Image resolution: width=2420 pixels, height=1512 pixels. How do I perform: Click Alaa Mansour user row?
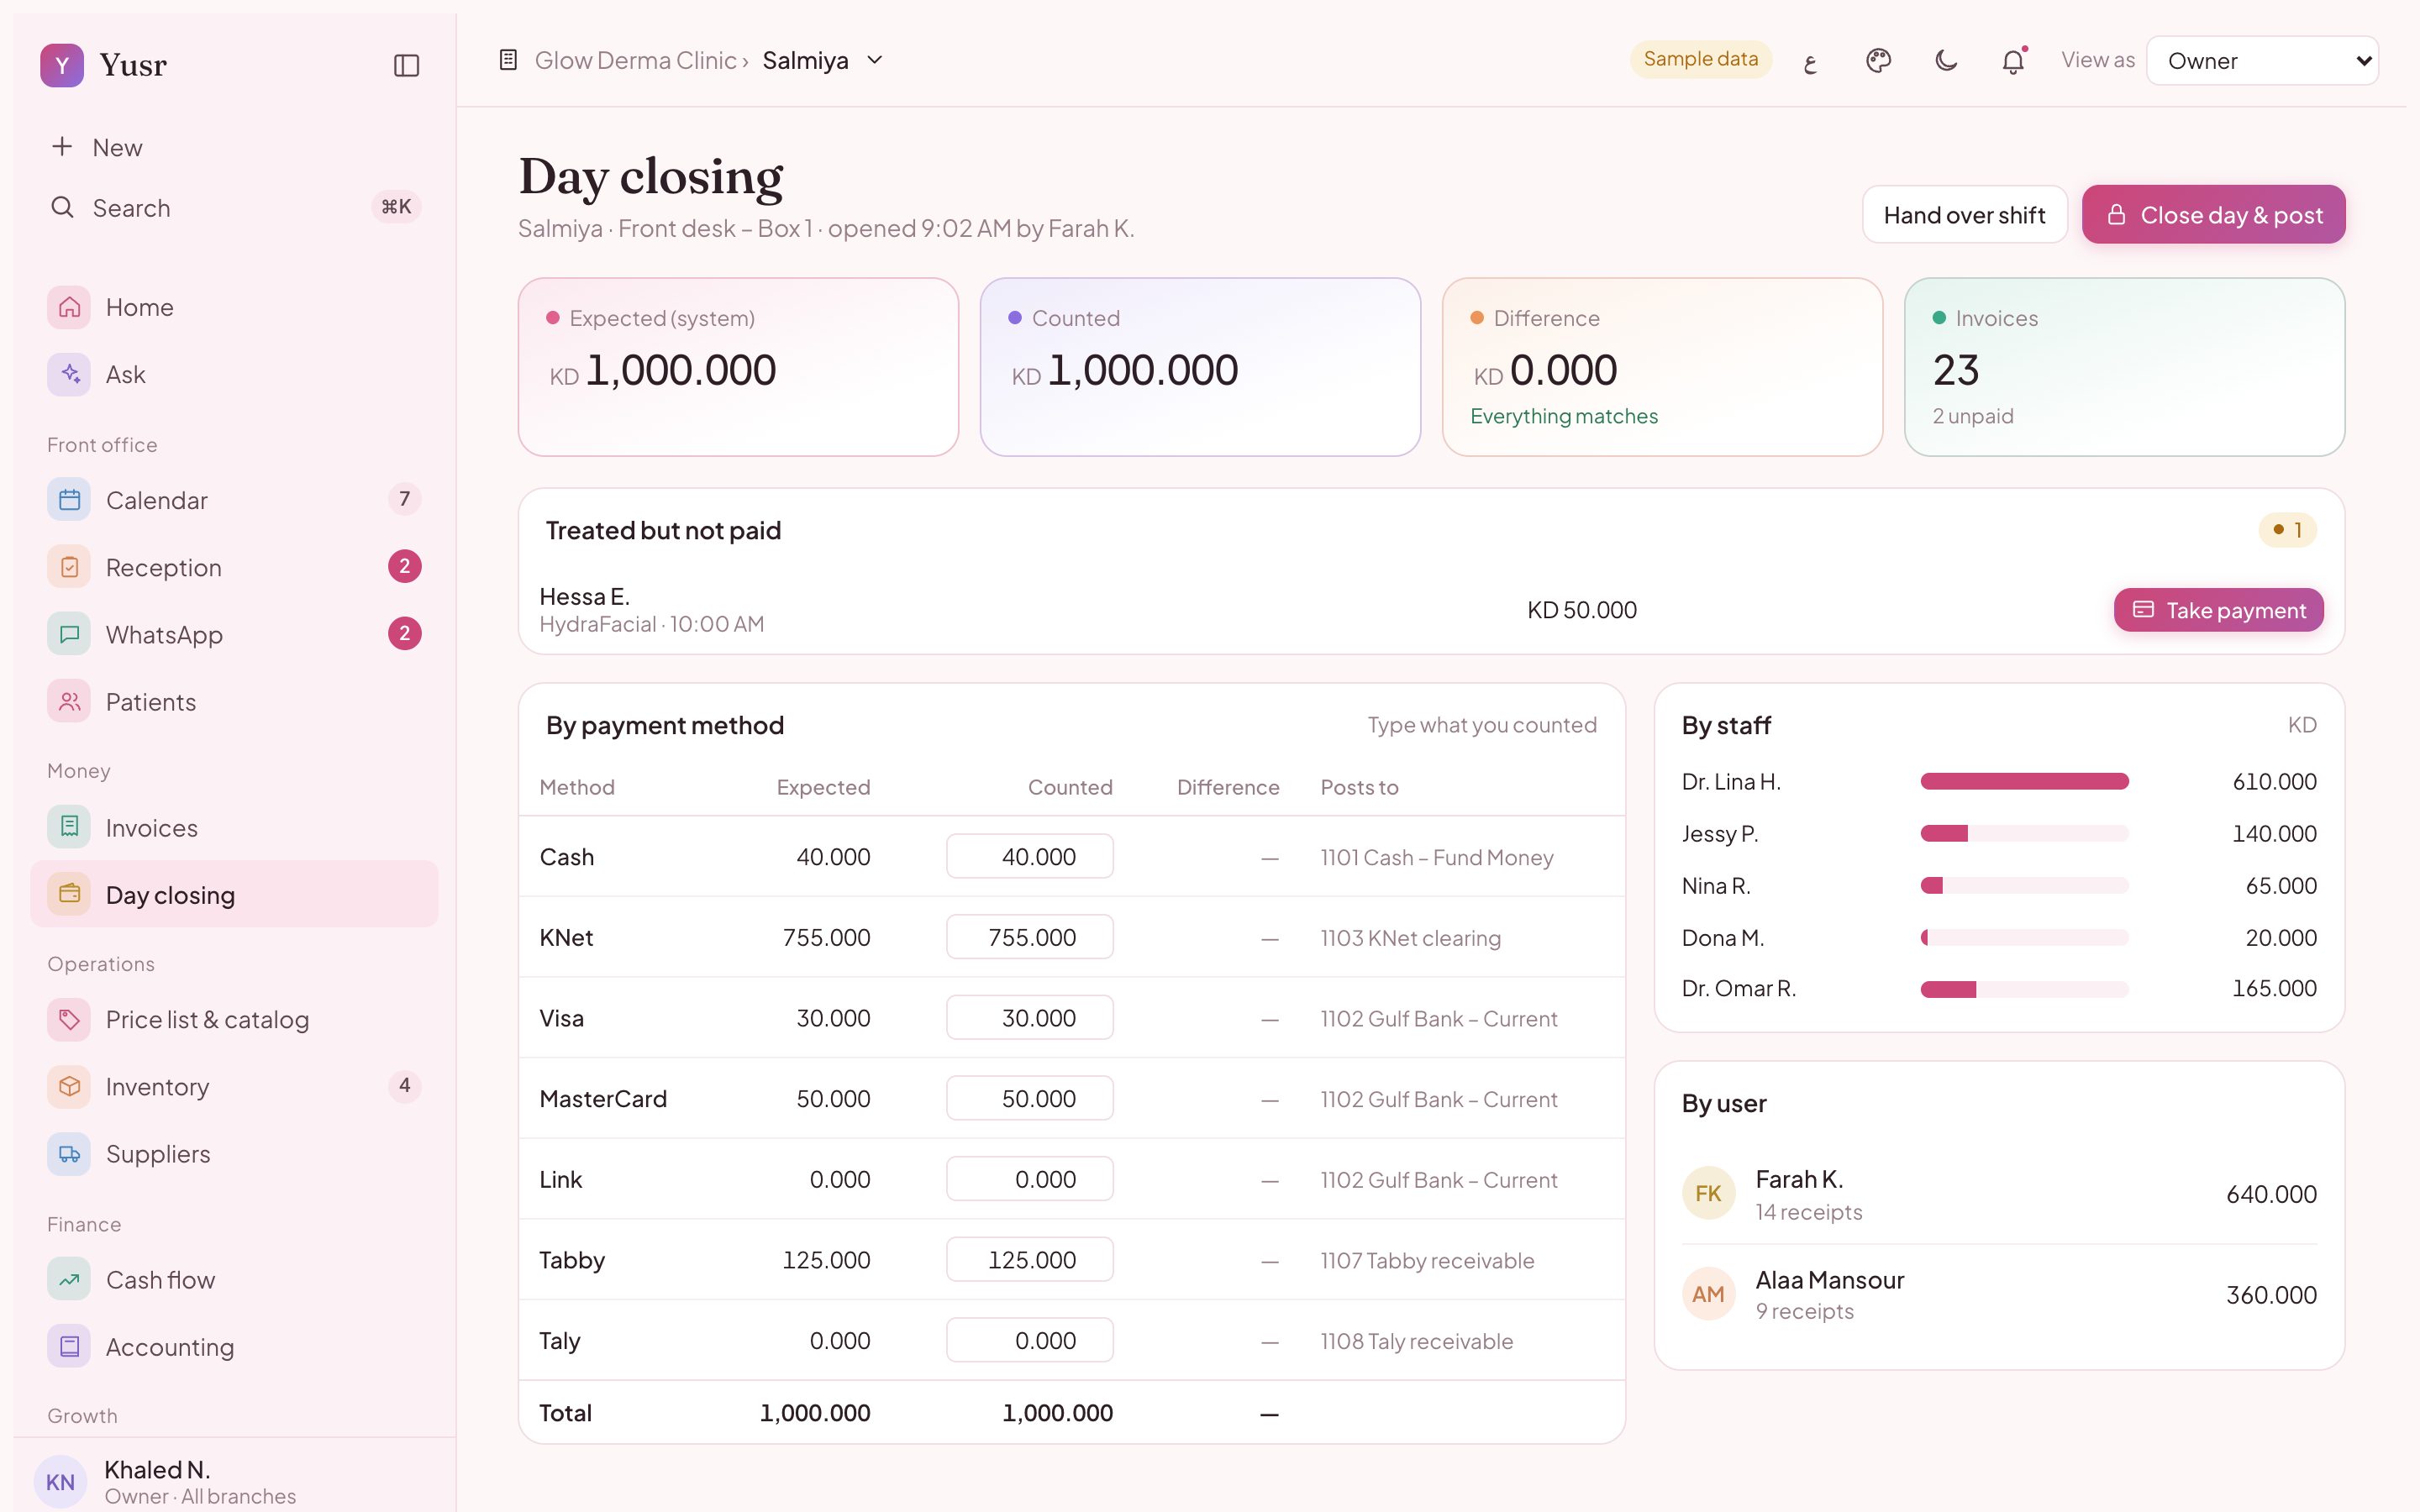[1998, 1294]
